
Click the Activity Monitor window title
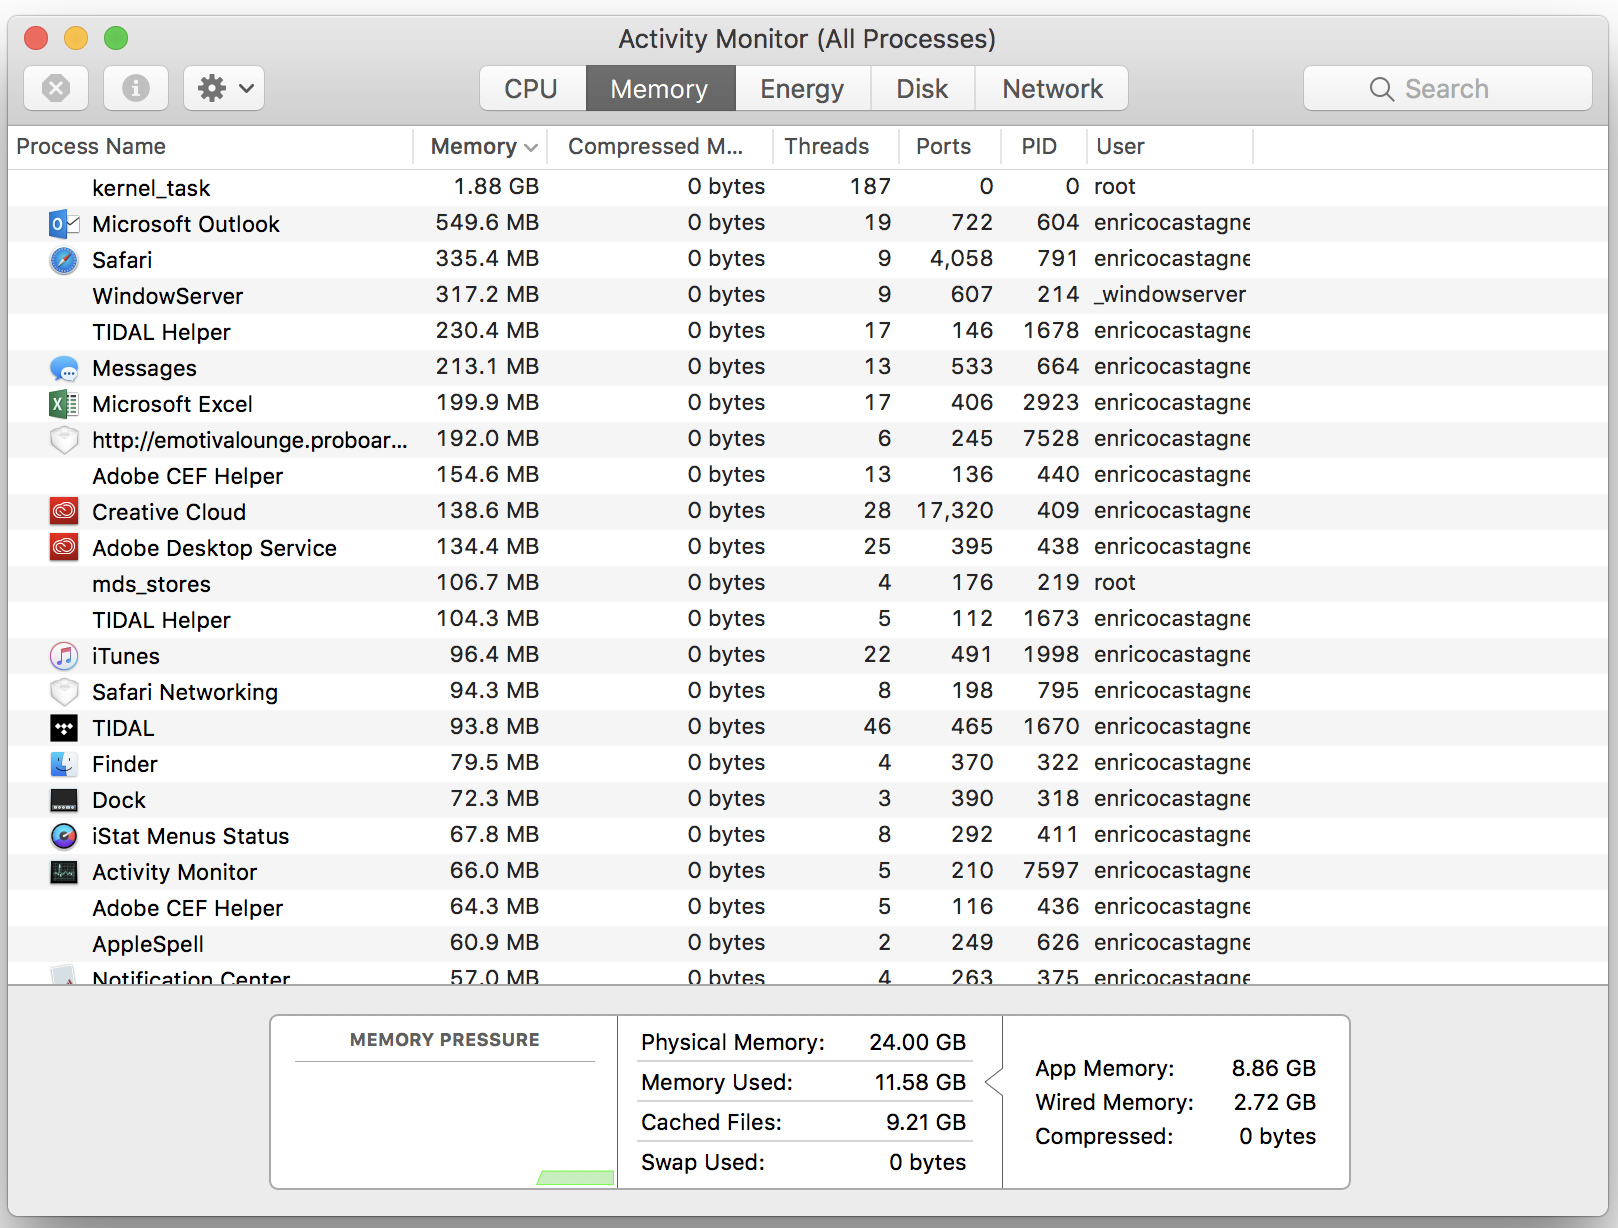(807, 39)
